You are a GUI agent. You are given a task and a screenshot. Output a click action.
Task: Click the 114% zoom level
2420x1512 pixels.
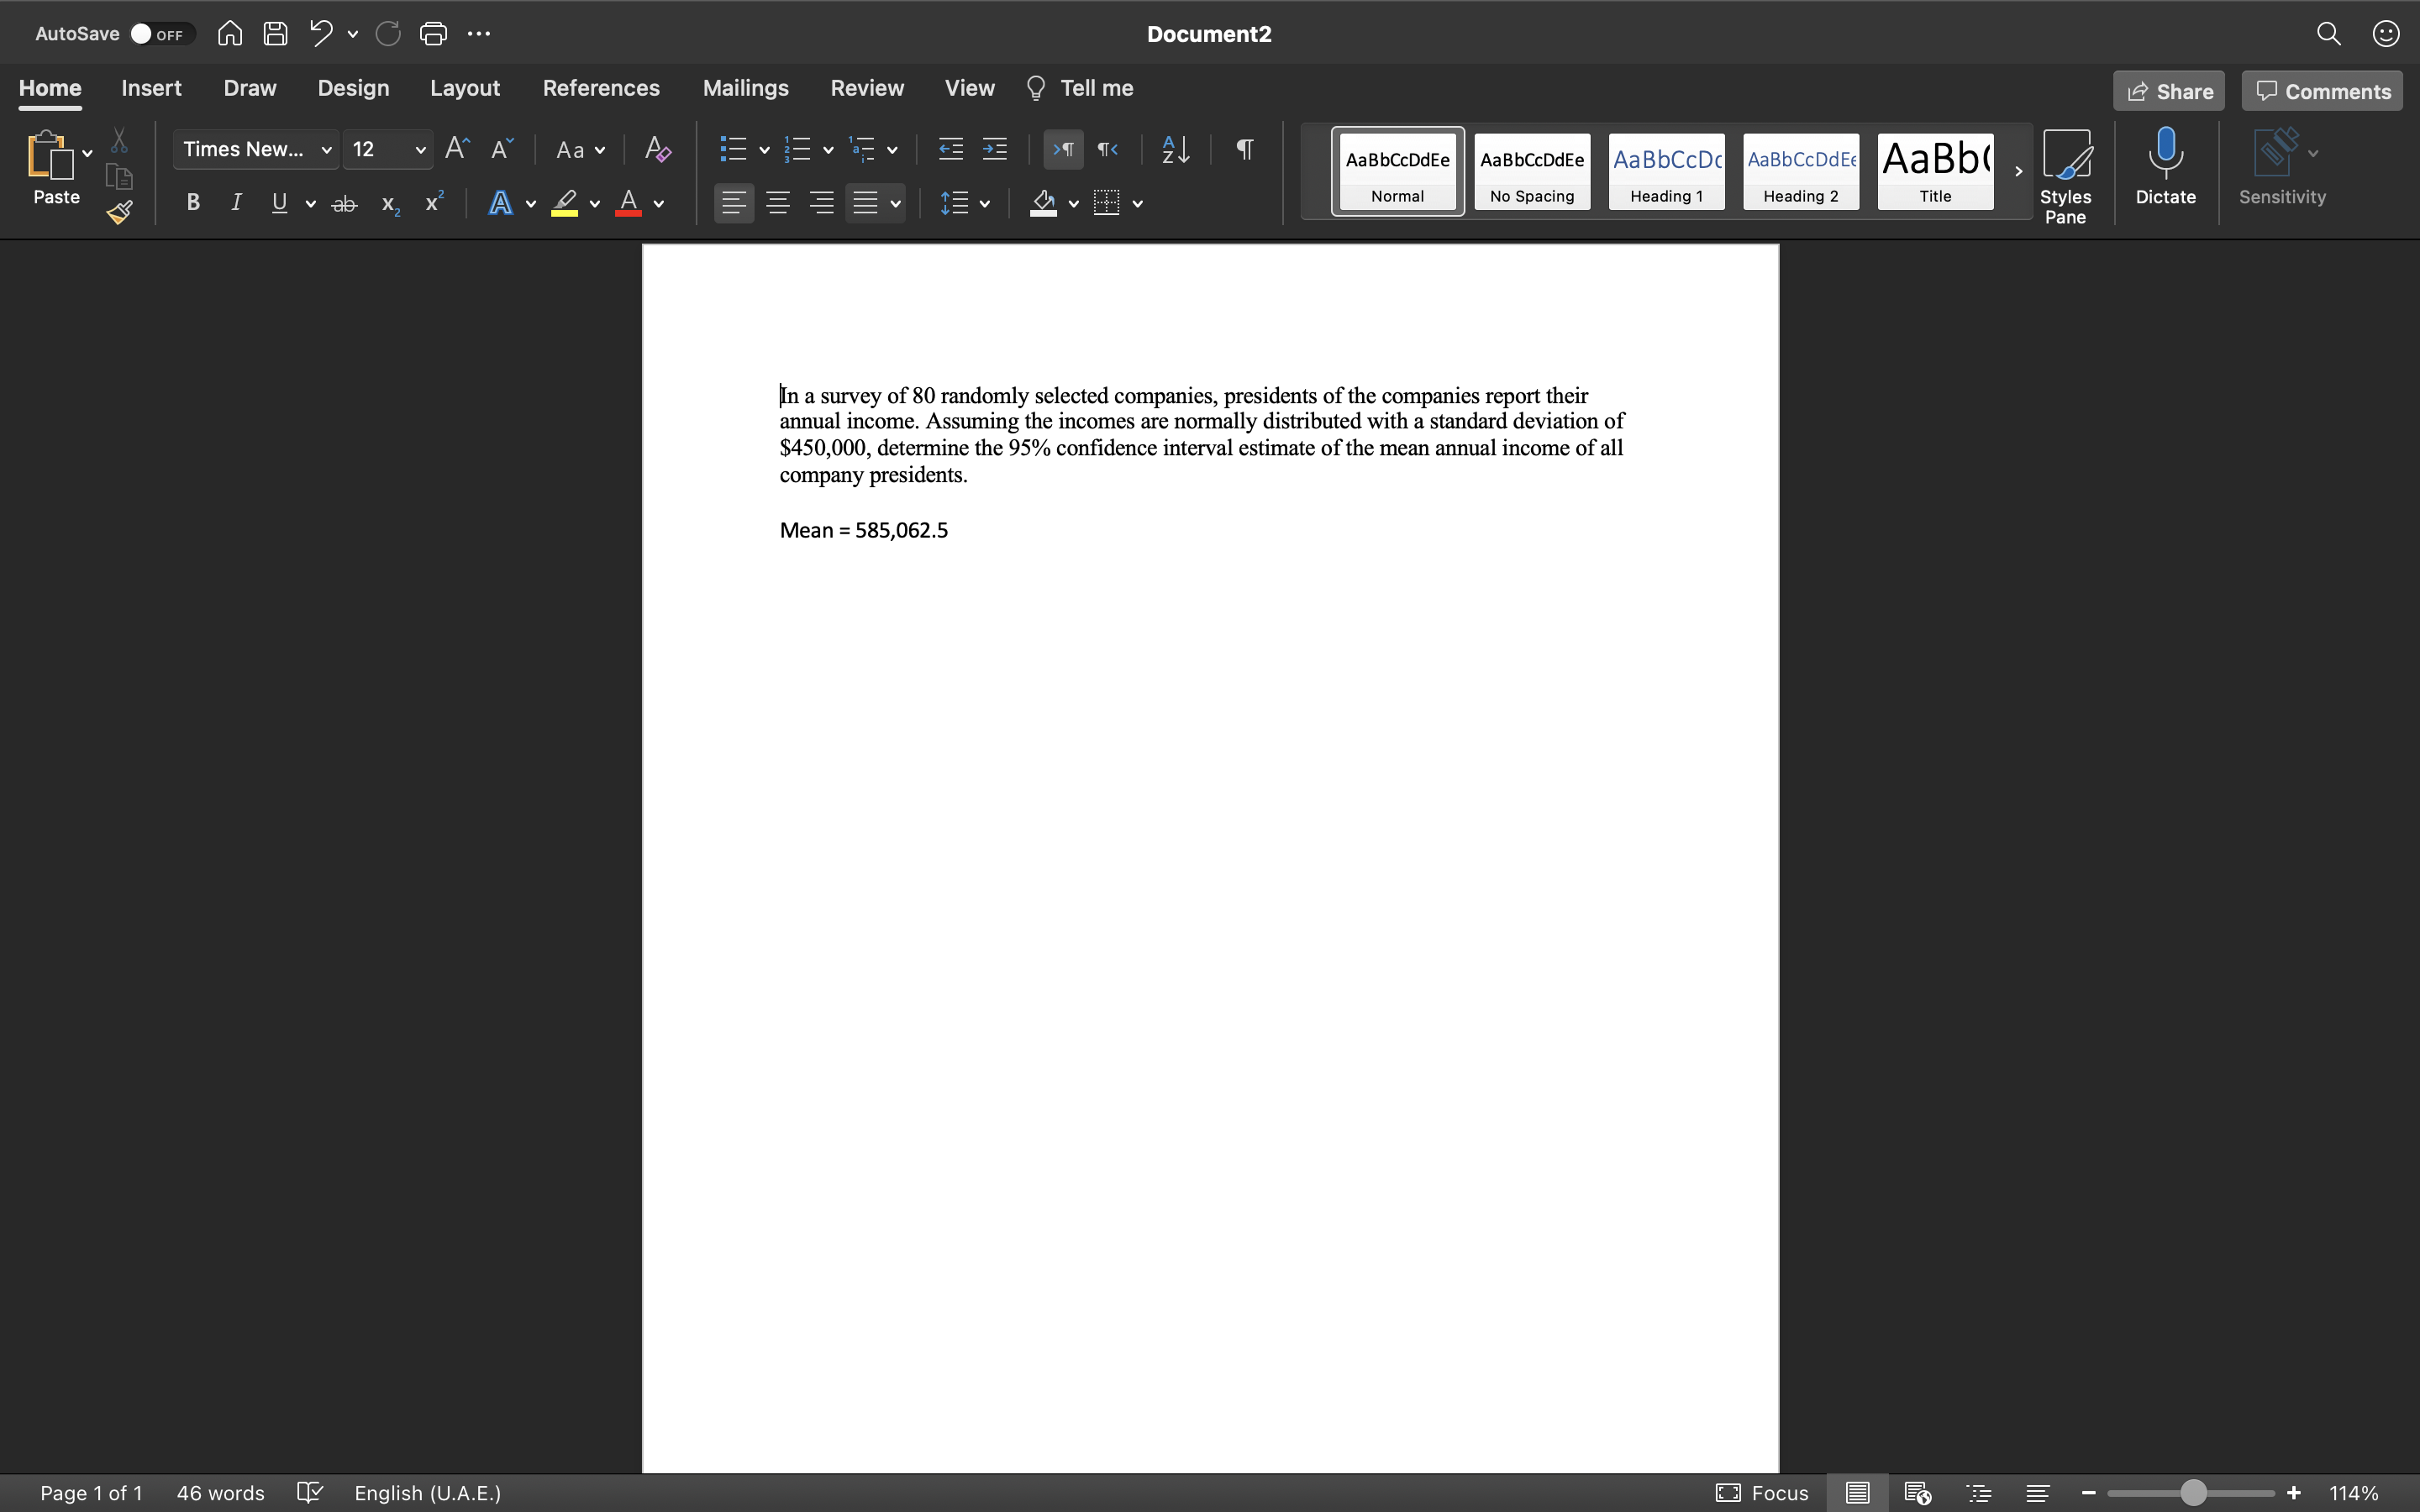2353,1492
